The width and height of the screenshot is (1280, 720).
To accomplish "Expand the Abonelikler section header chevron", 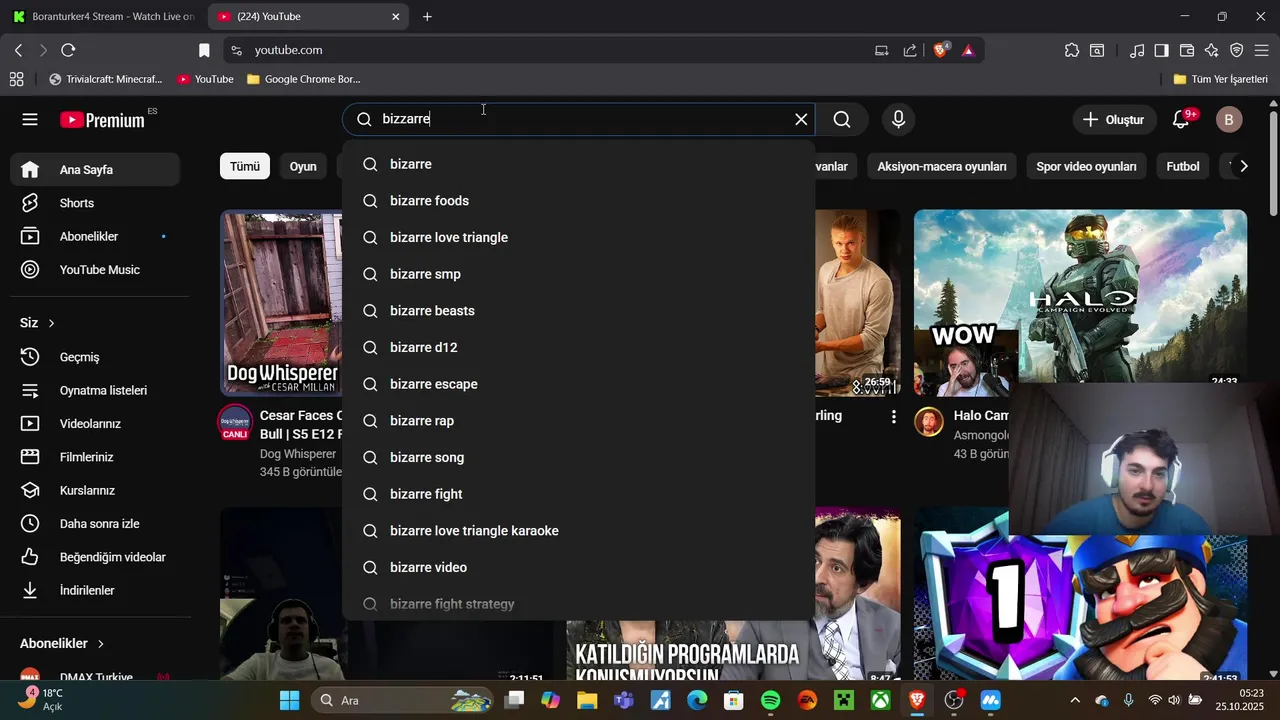I will pos(101,644).
